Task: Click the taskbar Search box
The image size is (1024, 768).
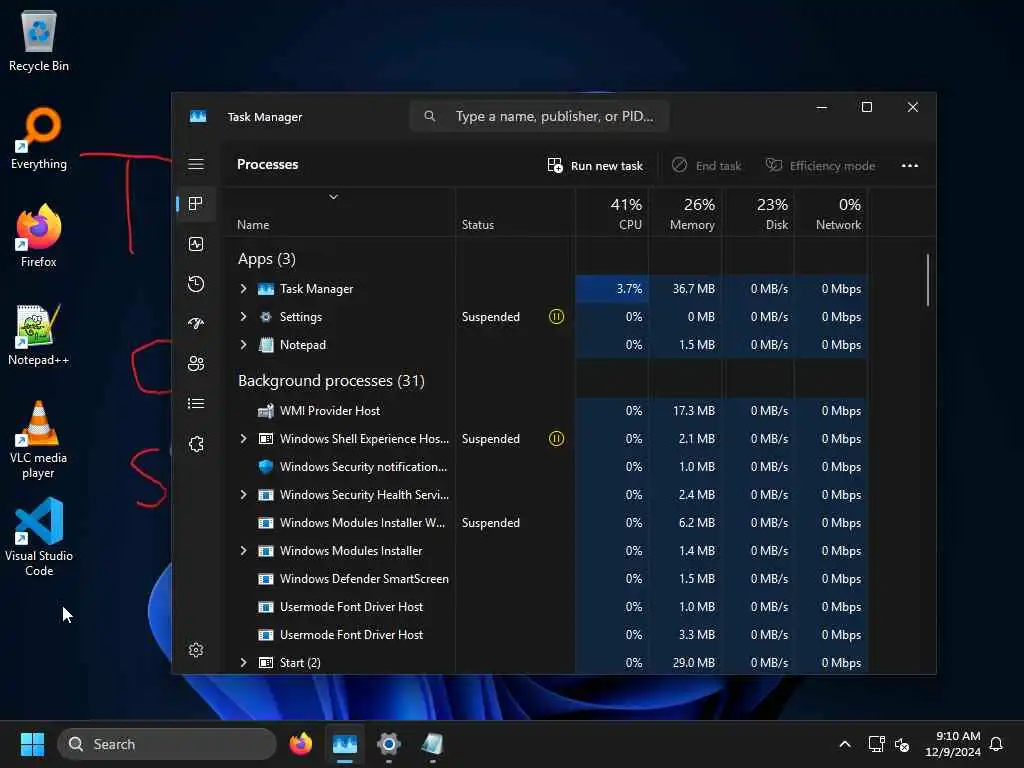Action: 167,744
